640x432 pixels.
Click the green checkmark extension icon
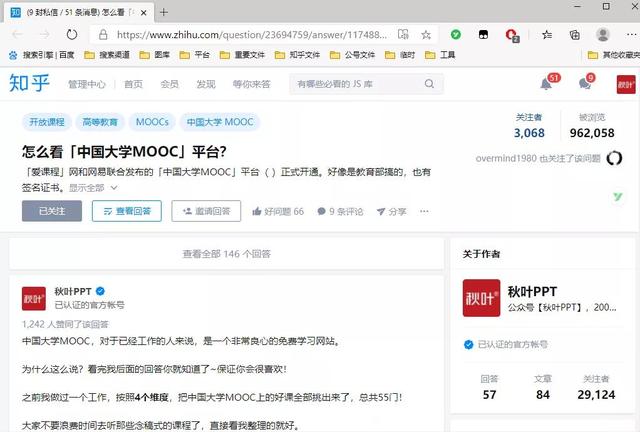456,35
